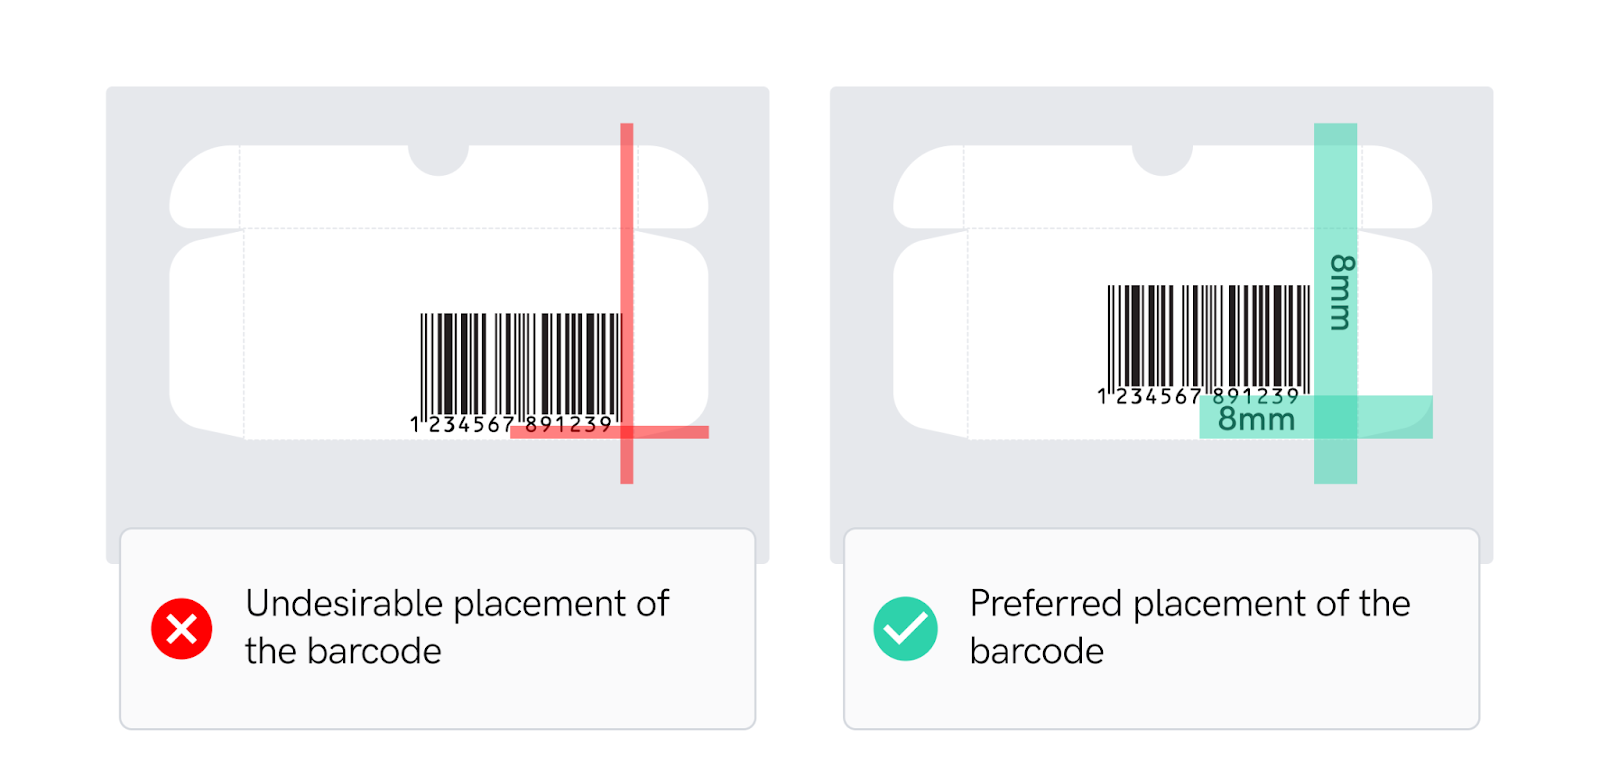Click the horizontal red guide line
Image resolution: width=1600 pixels, height=778 pixels.
pyautogui.click(x=609, y=432)
